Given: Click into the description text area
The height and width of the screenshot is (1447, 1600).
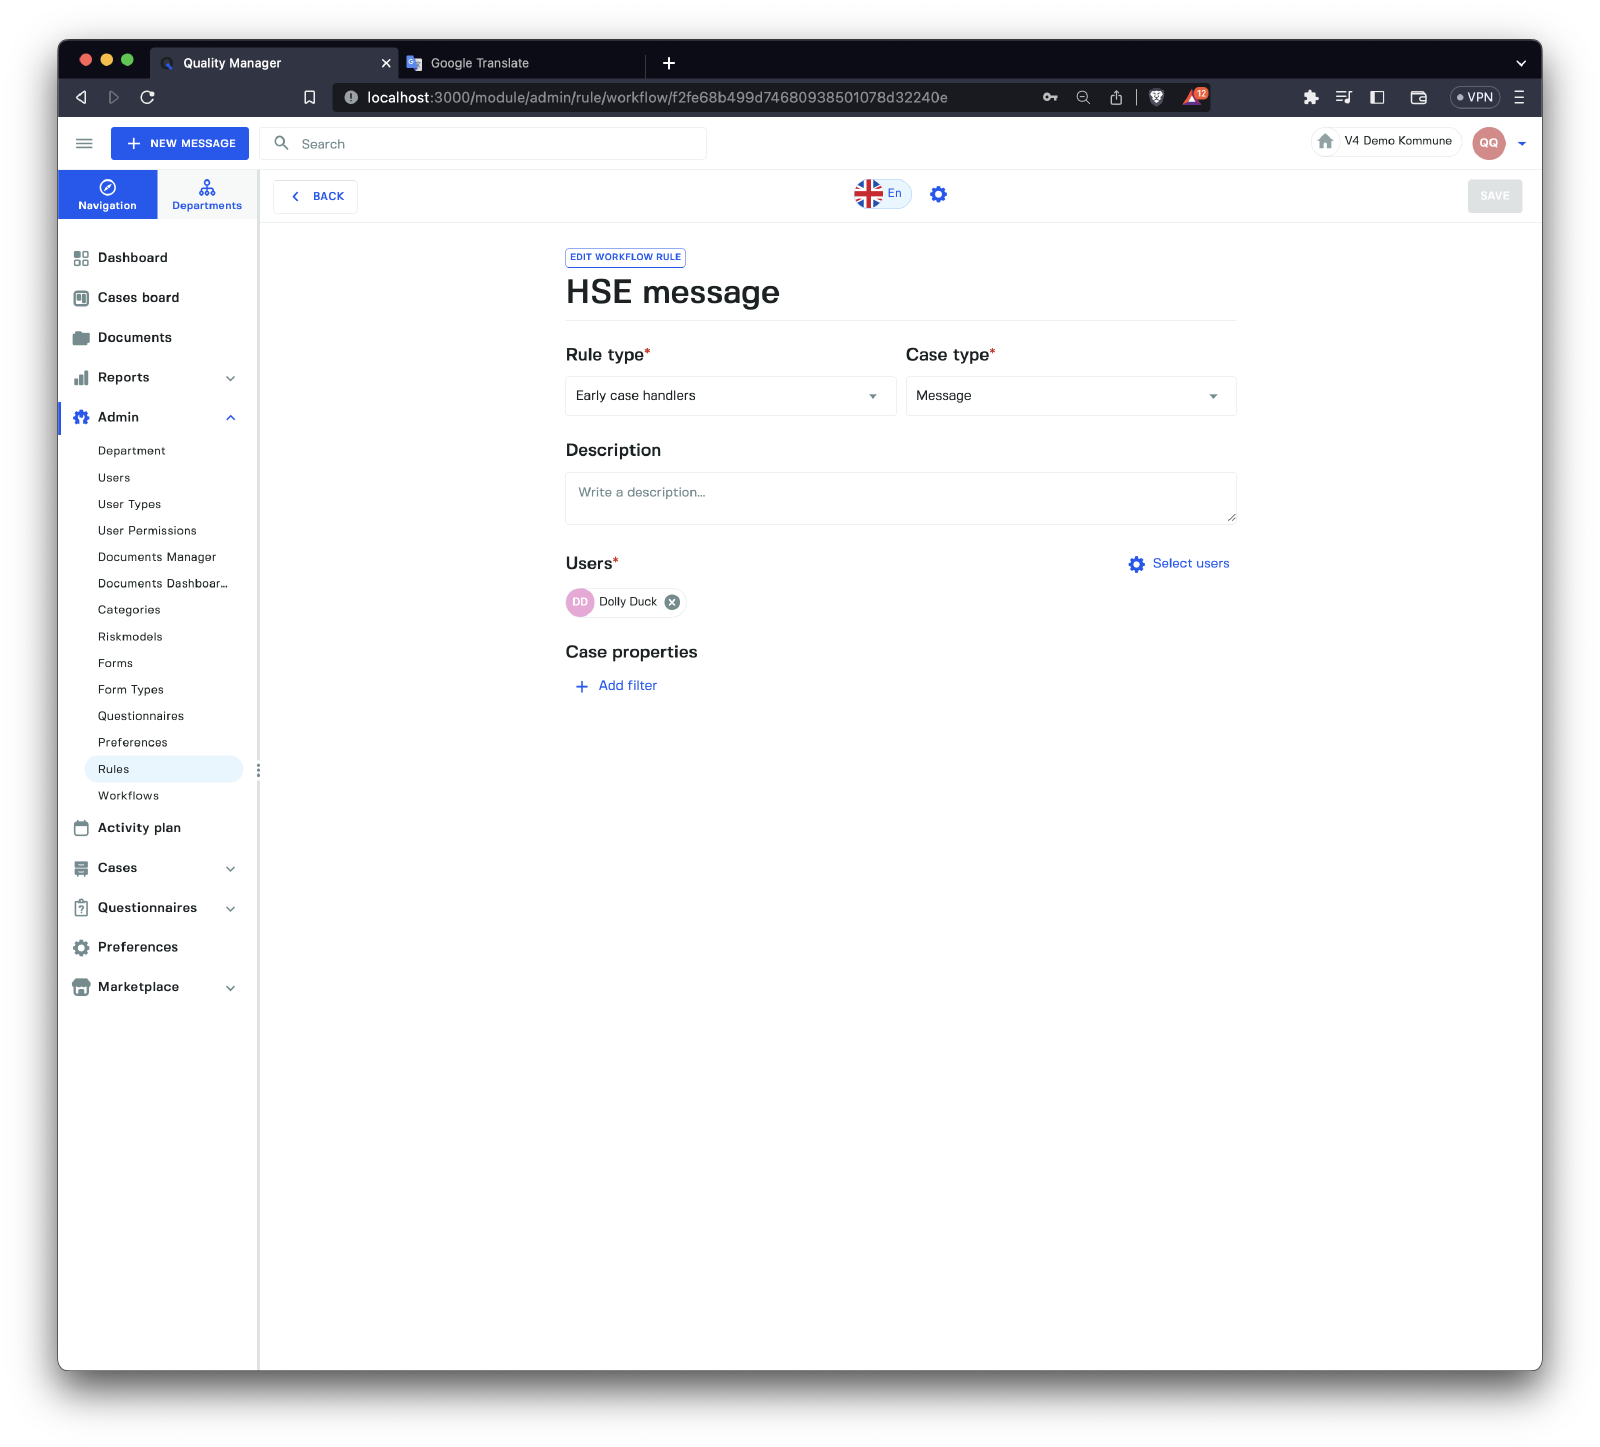Looking at the screenshot, I should pyautogui.click(x=900, y=498).
